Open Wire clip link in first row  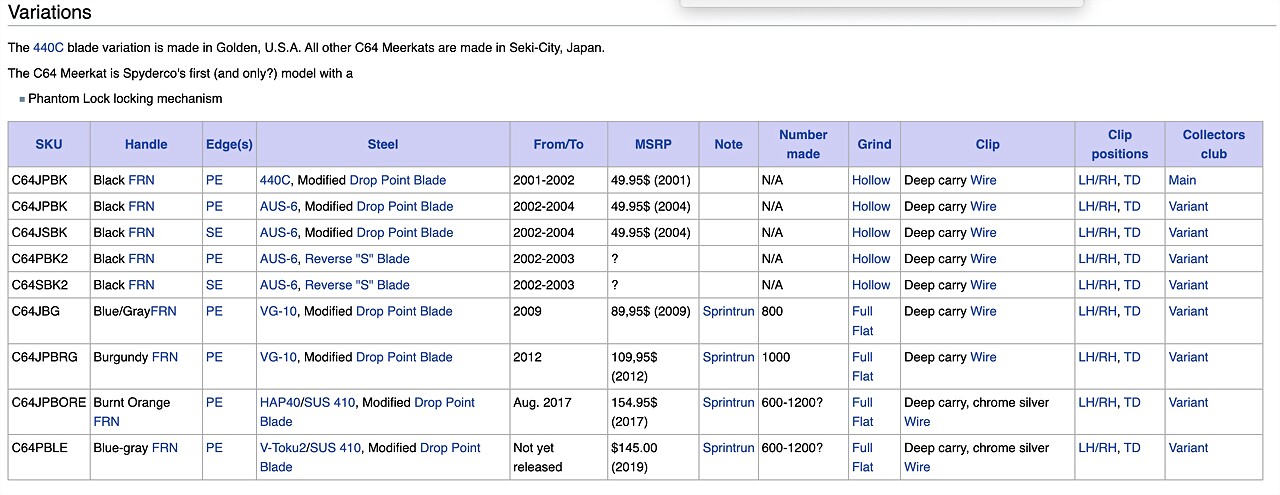983,180
